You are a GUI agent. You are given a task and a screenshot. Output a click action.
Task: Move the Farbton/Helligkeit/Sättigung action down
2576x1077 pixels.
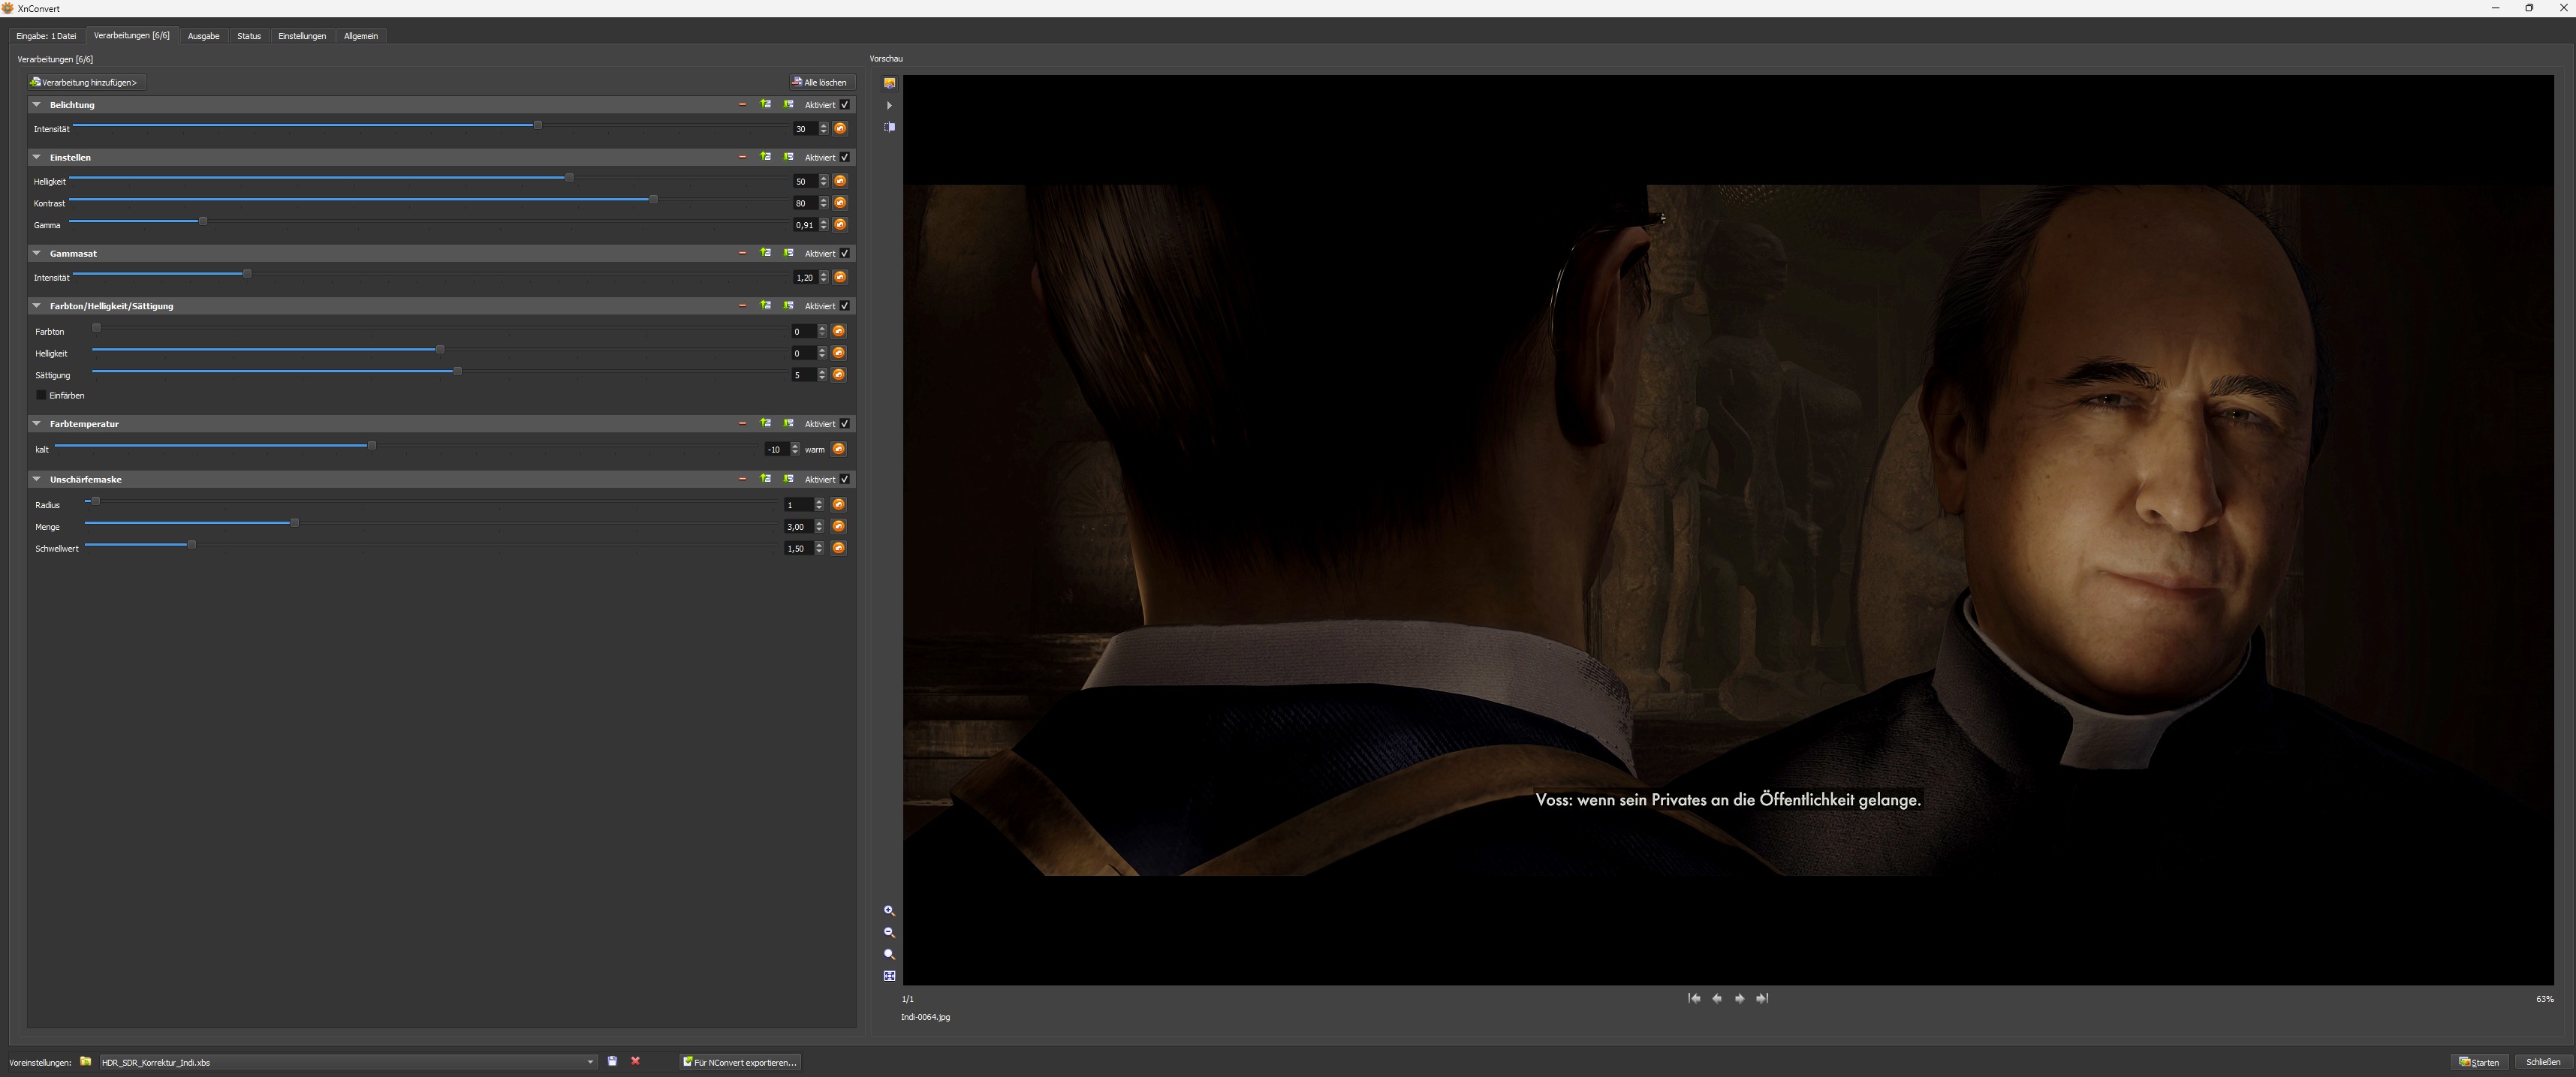[x=788, y=306]
